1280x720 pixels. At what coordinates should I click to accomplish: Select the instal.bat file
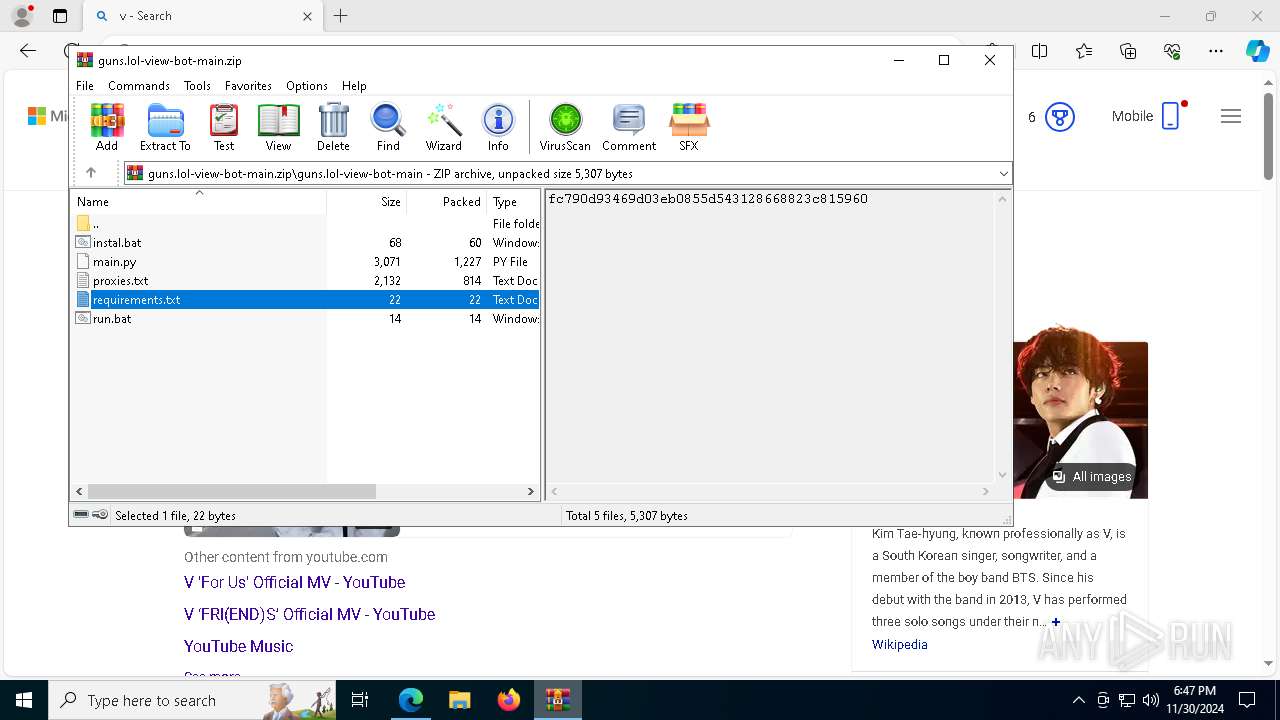(117, 242)
